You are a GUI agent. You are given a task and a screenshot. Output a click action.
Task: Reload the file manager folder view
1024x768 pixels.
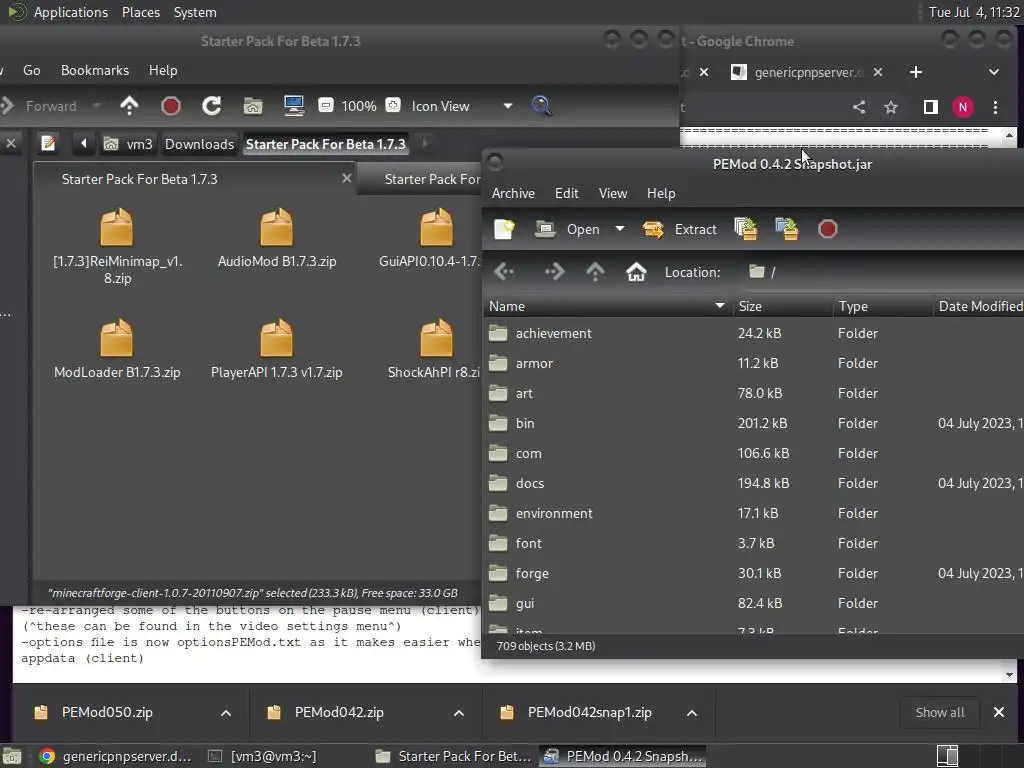212,106
